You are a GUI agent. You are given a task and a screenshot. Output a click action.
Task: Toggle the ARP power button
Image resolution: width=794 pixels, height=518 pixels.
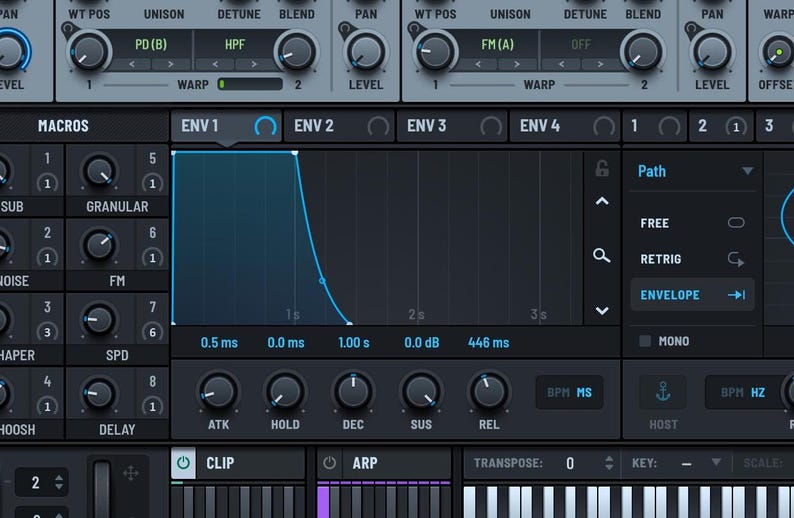click(329, 463)
